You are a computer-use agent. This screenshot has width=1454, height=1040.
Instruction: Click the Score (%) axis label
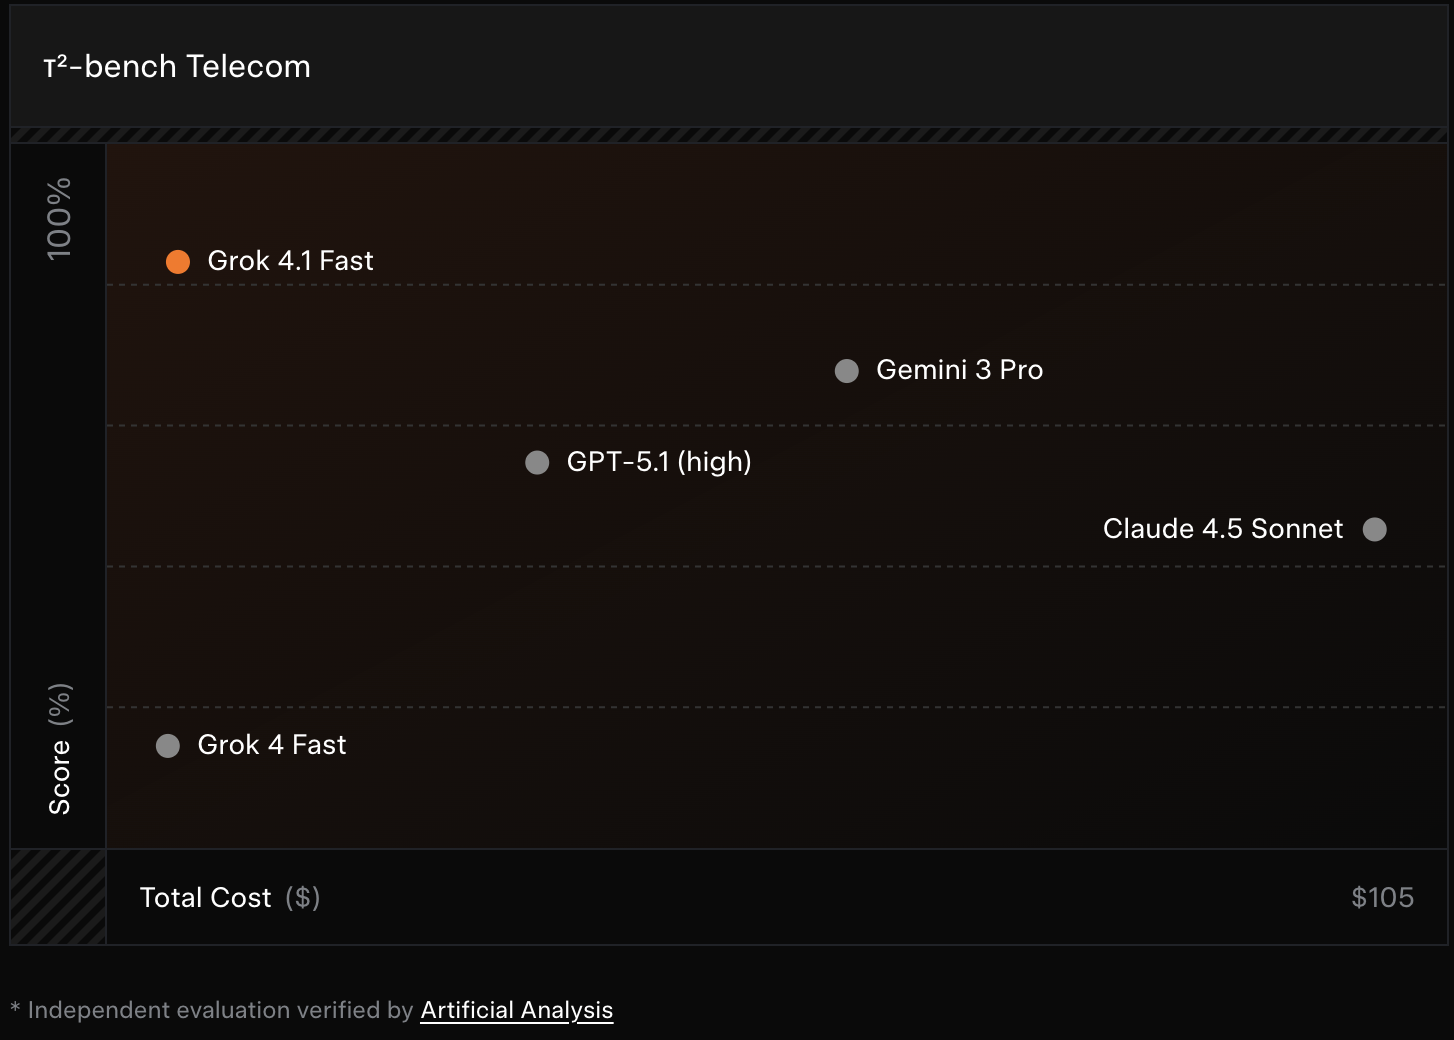(60, 749)
